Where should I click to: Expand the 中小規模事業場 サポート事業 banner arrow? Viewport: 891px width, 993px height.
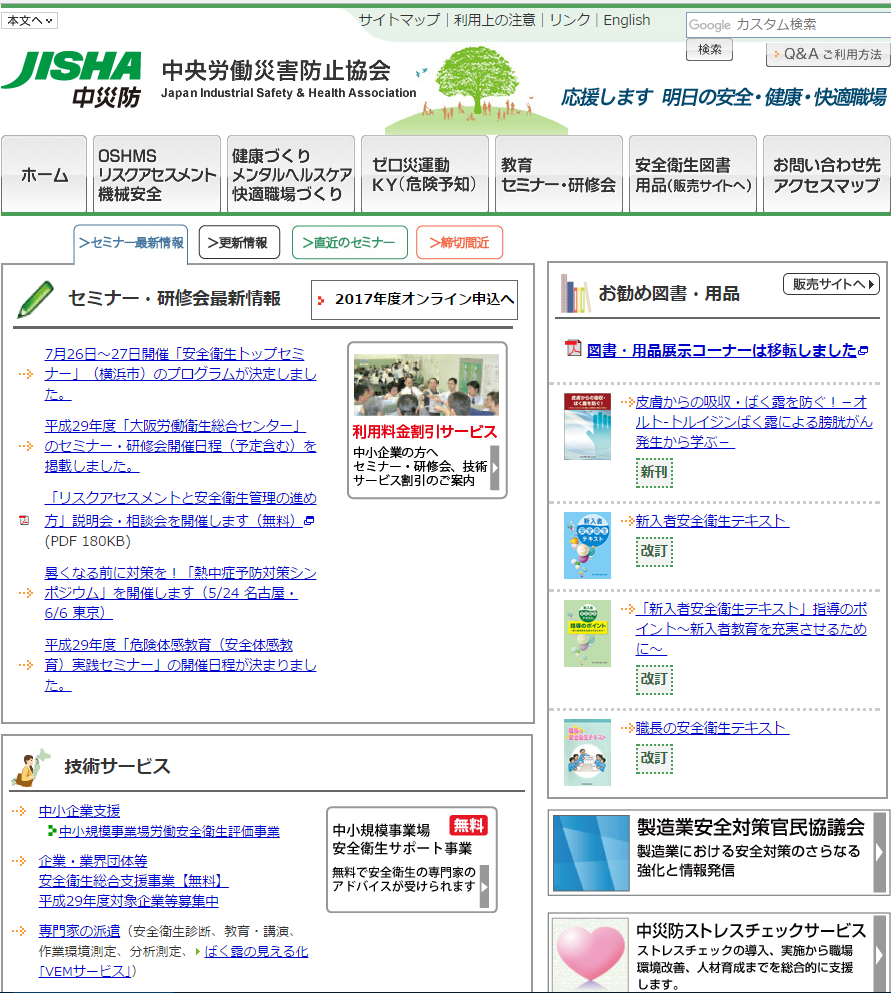(x=484, y=886)
